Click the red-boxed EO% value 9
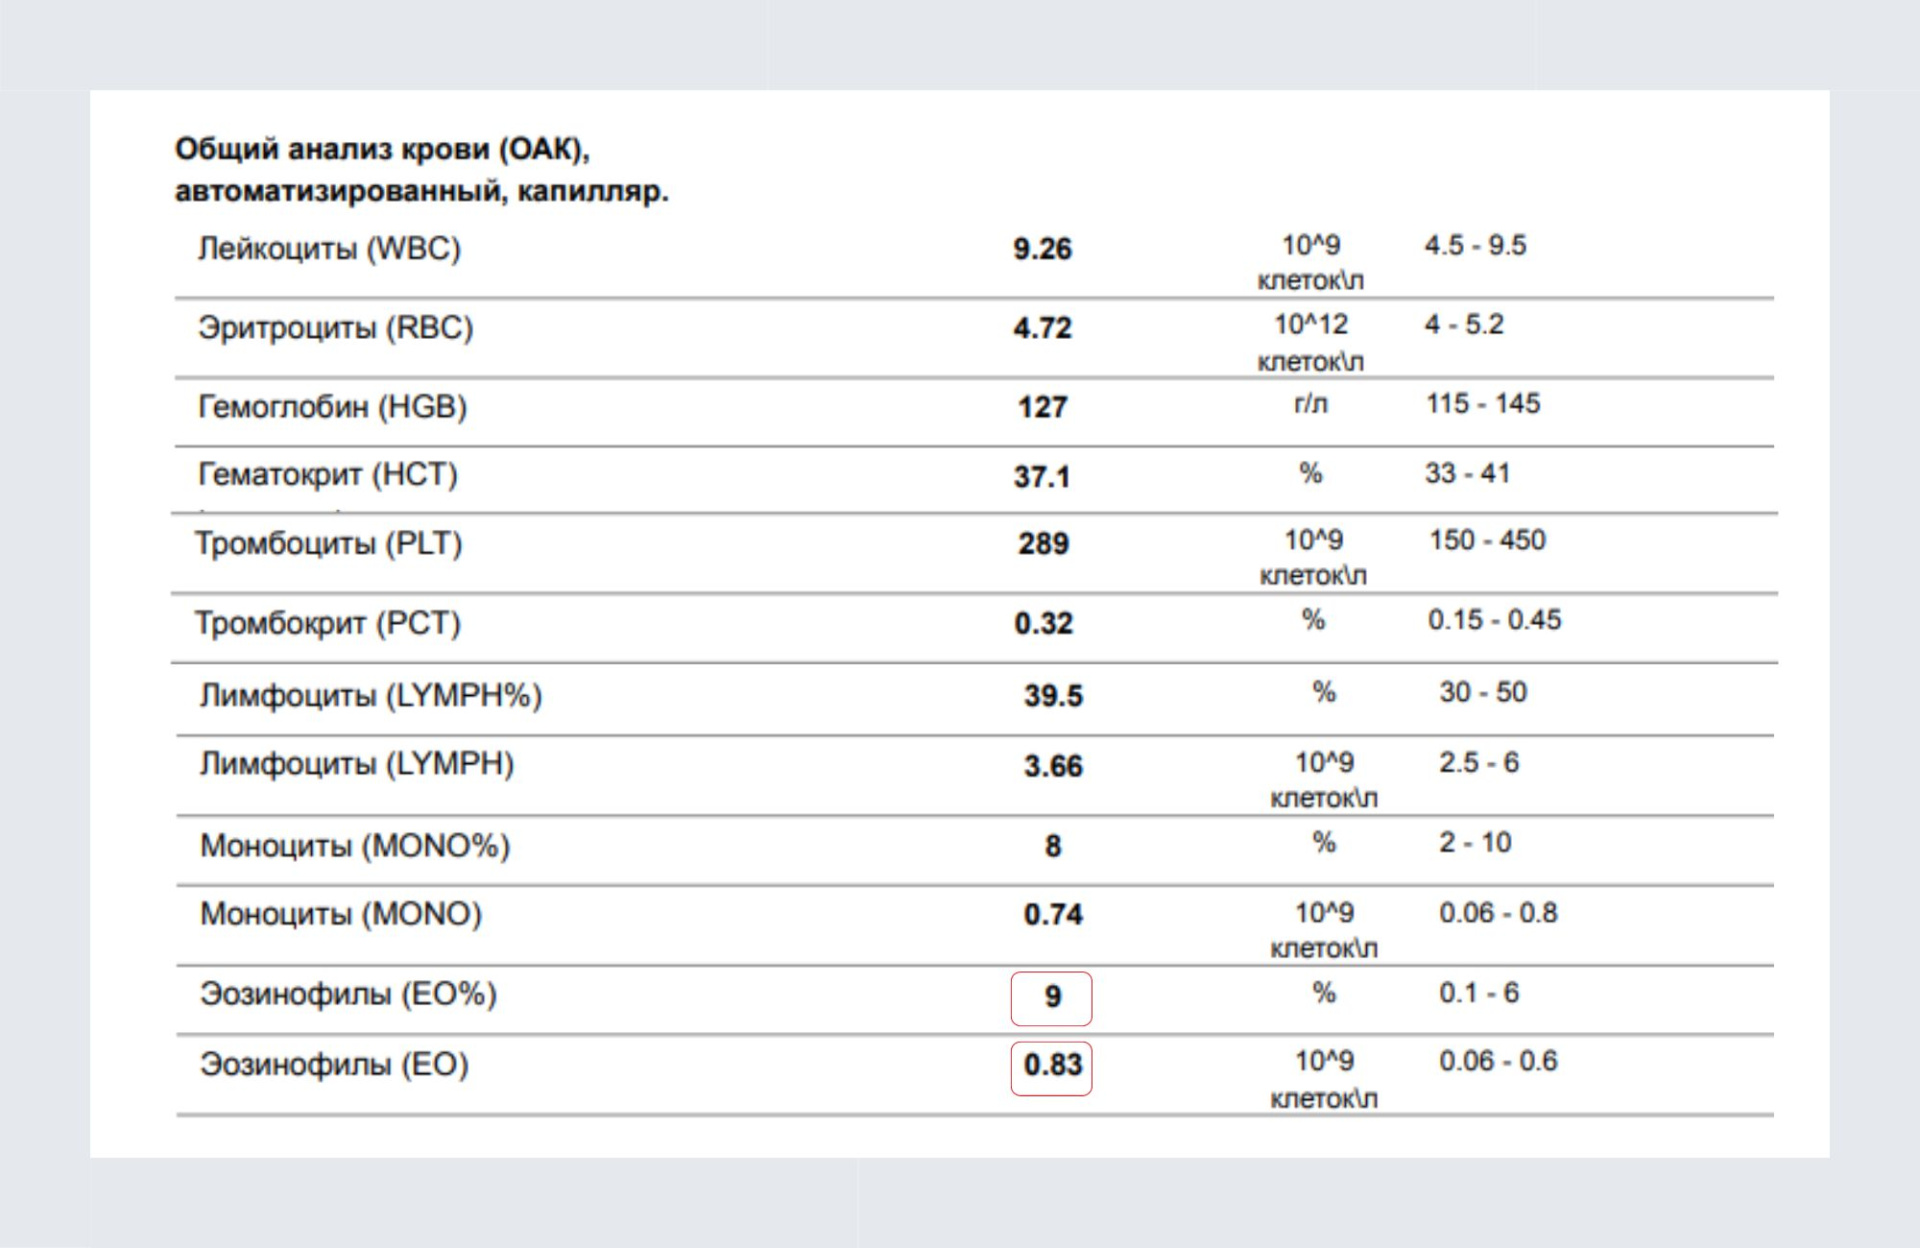The height and width of the screenshot is (1248, 1920). tap(1052, 997)
